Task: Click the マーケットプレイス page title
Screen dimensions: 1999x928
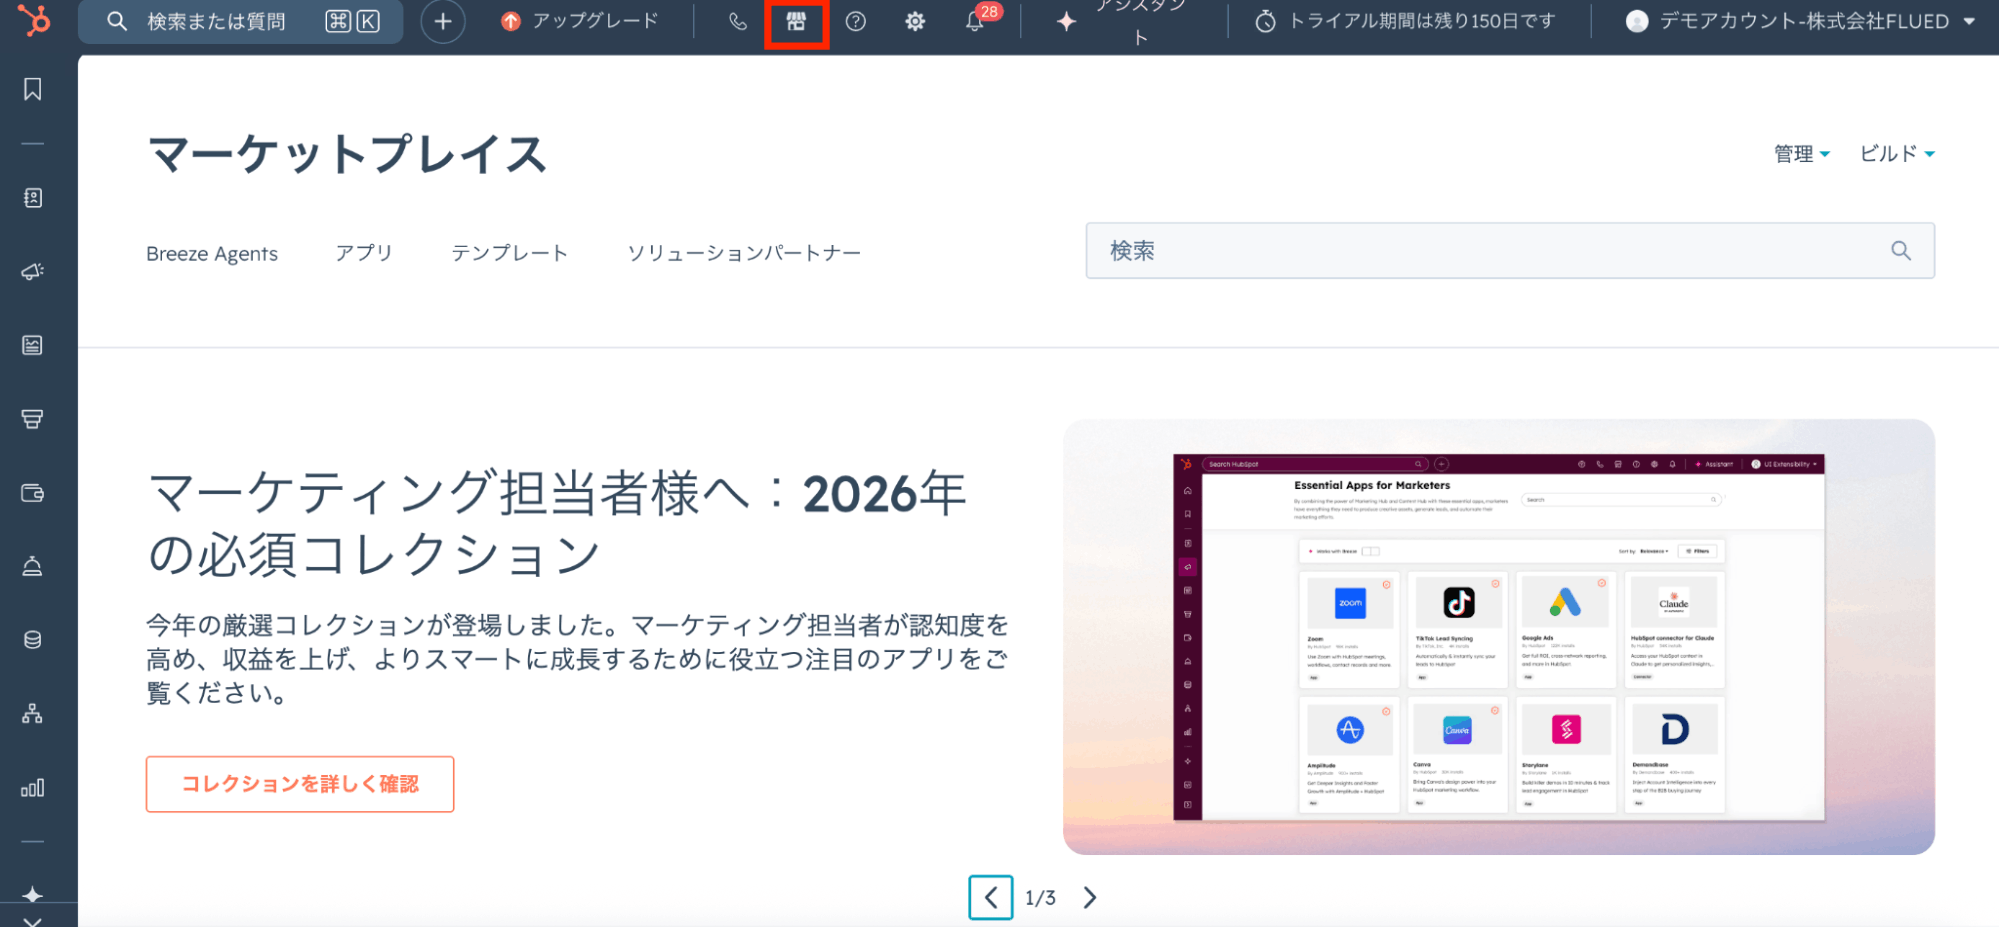Action: tap(347, 155)
